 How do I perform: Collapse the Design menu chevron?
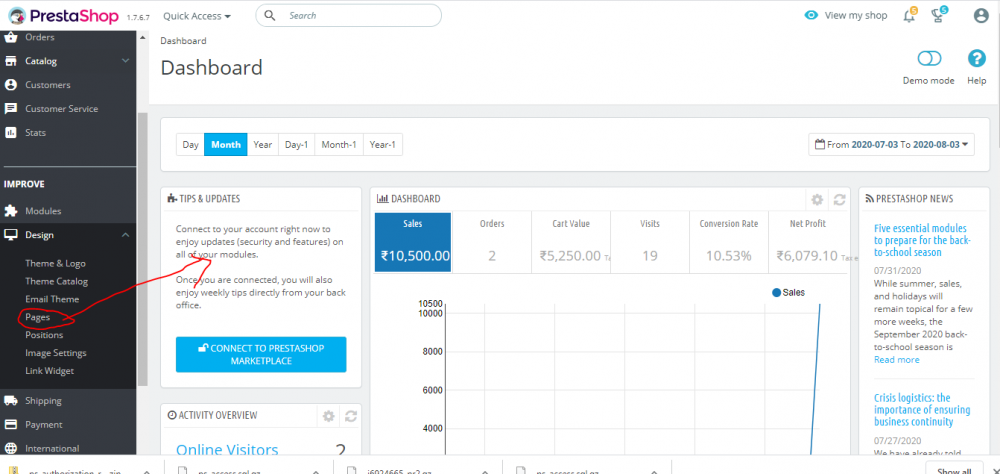tap(125, 235)
